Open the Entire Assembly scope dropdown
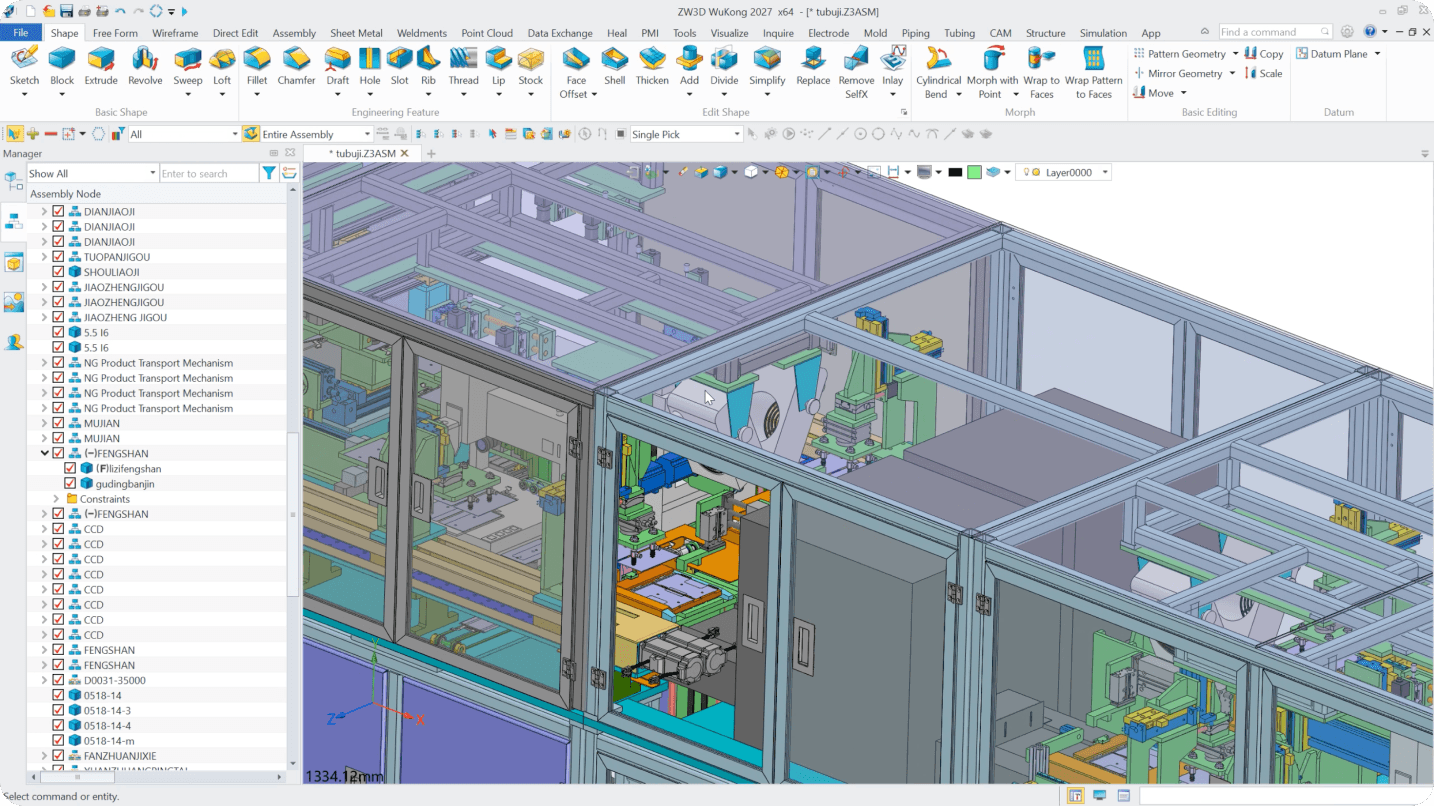Image resolution: width=1434 pixels, height=806 pixels. tap(316, 134)
